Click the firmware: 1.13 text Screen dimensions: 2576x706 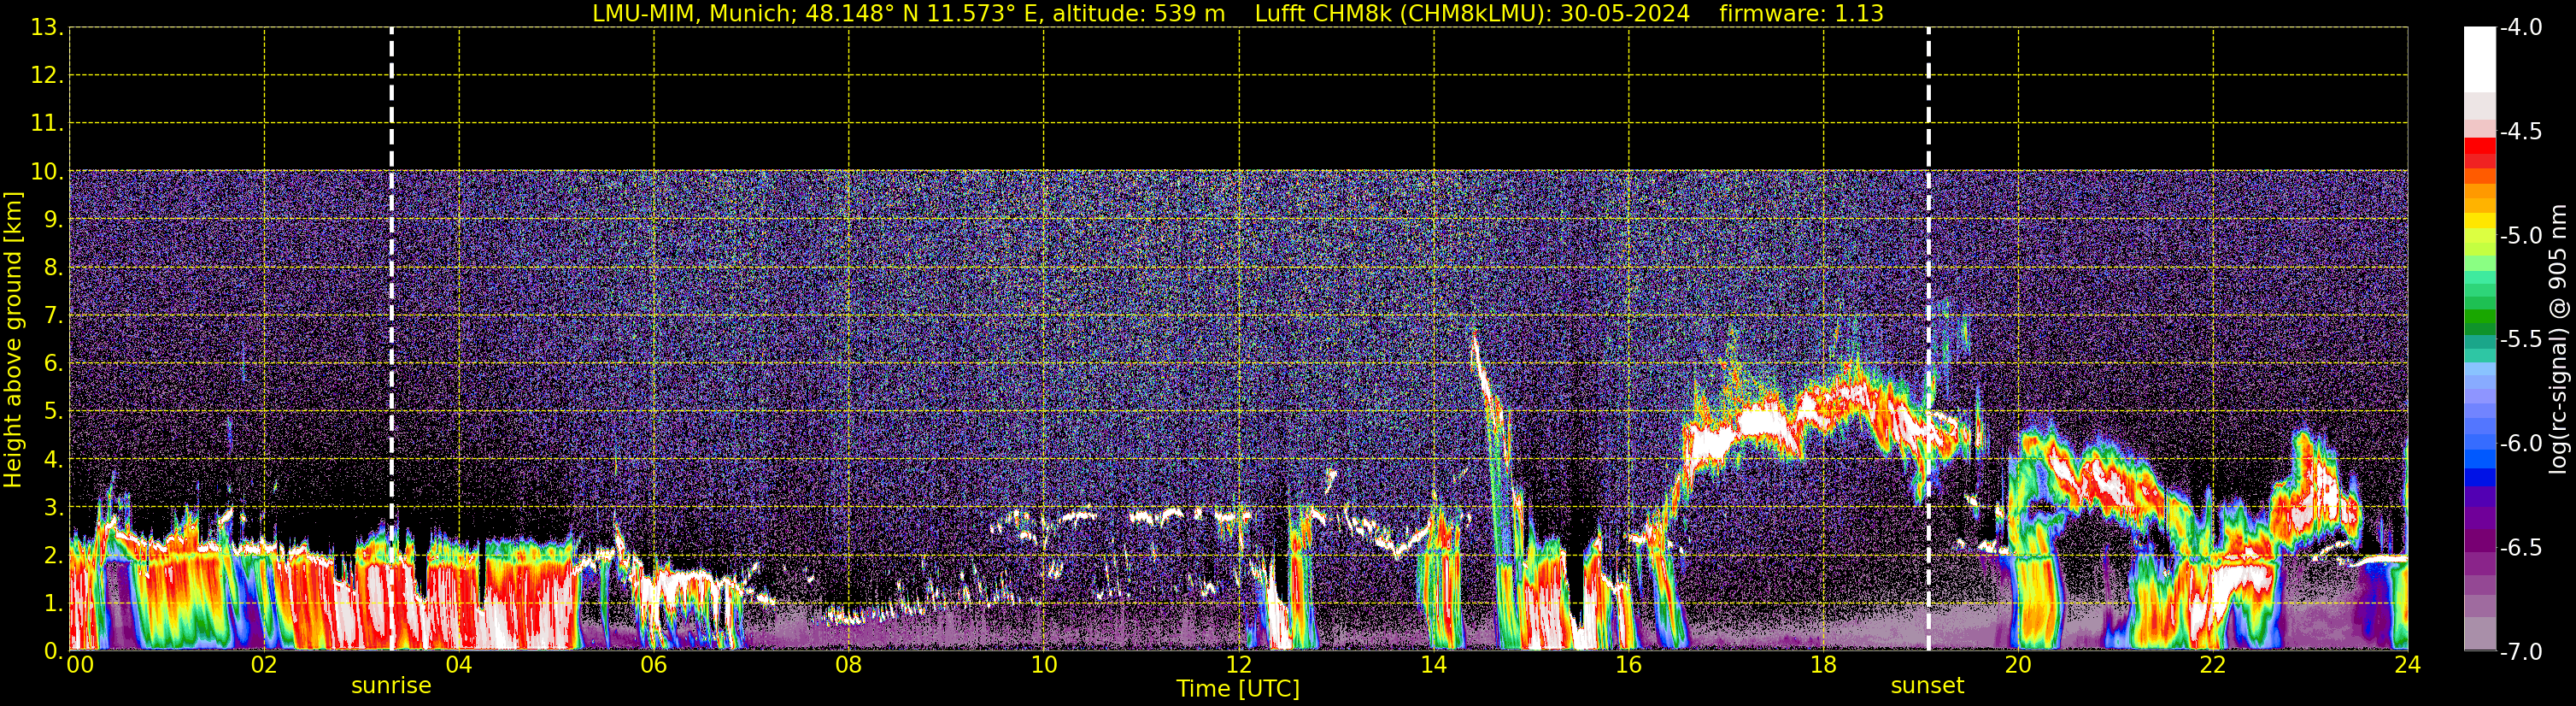point(1801,13)
